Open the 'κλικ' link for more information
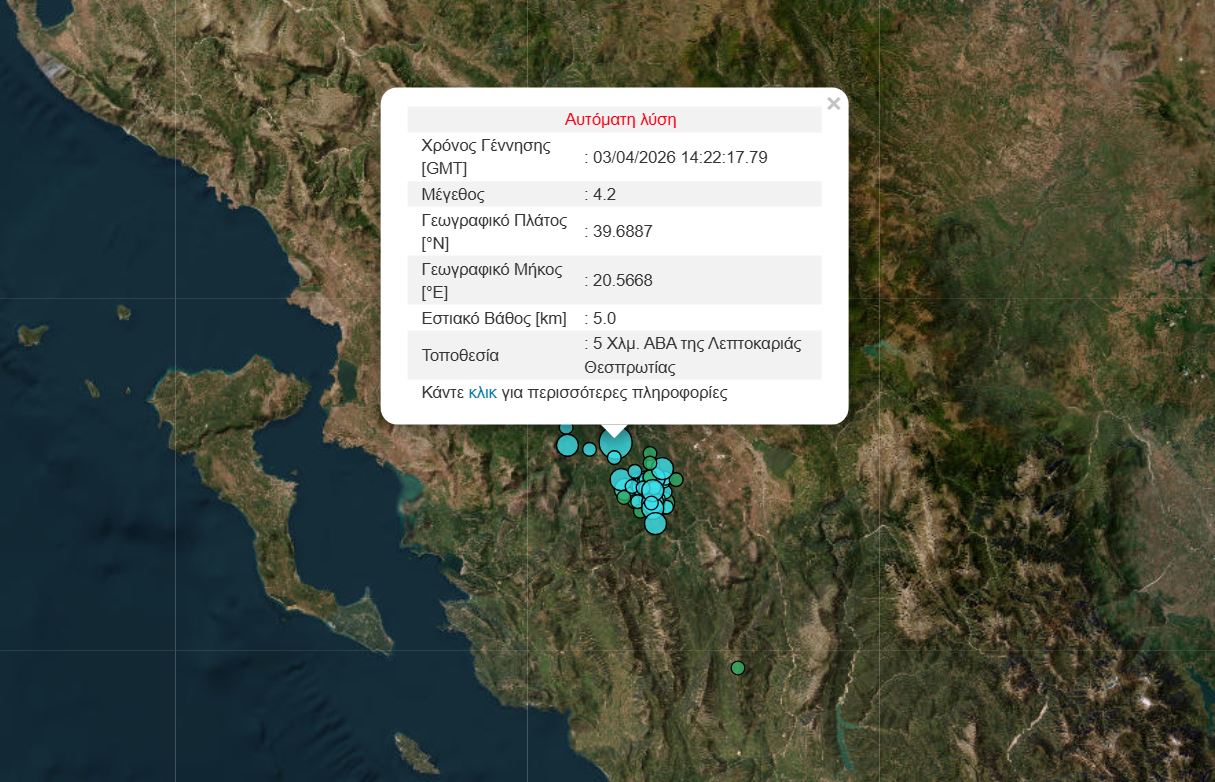1215x782 pixels. click(482, 393)
